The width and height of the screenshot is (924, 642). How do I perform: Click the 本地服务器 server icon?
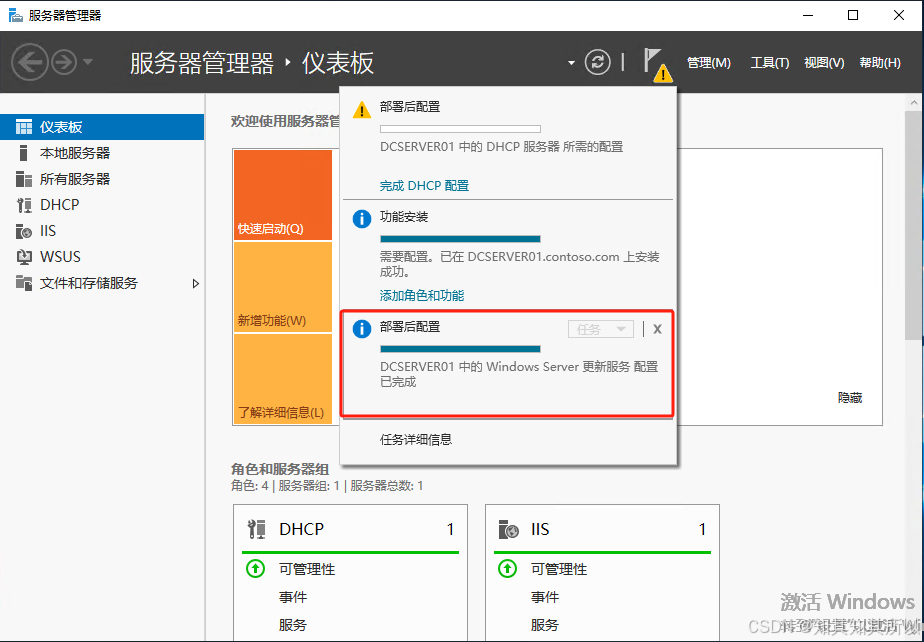[24, 153]
